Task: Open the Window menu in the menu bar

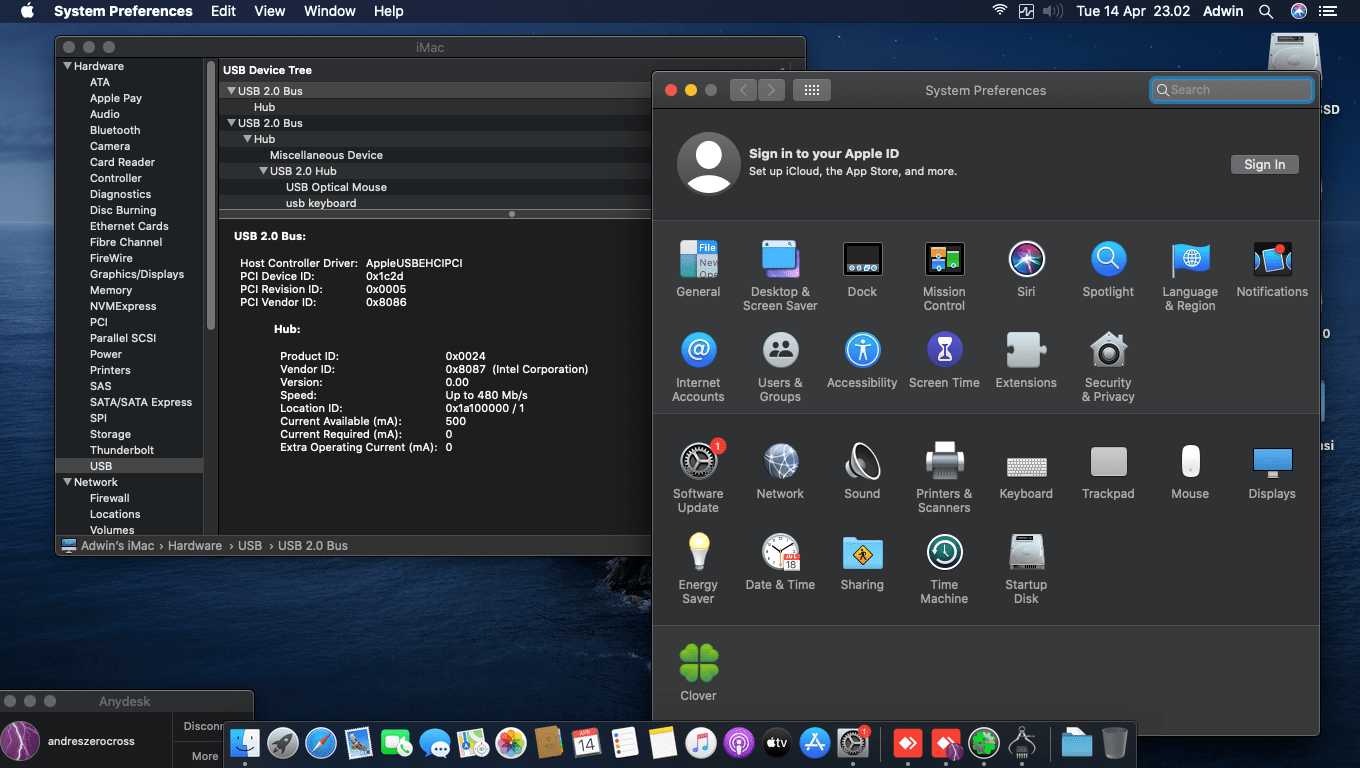Action: tap(329, 11)
